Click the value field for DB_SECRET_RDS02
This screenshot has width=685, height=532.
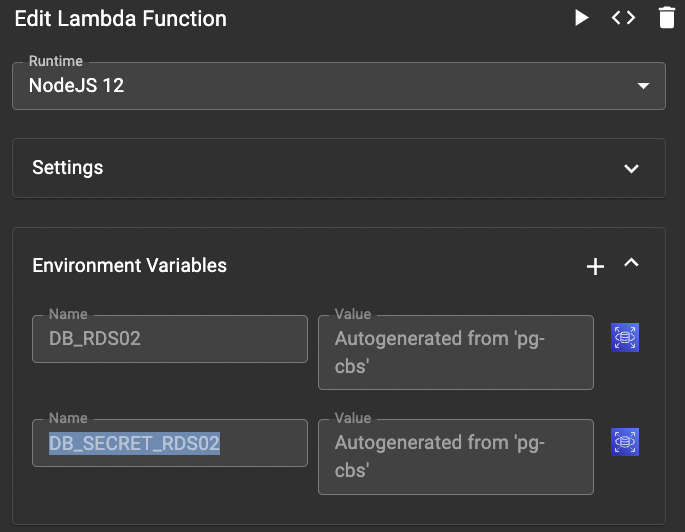coord(455,456)
